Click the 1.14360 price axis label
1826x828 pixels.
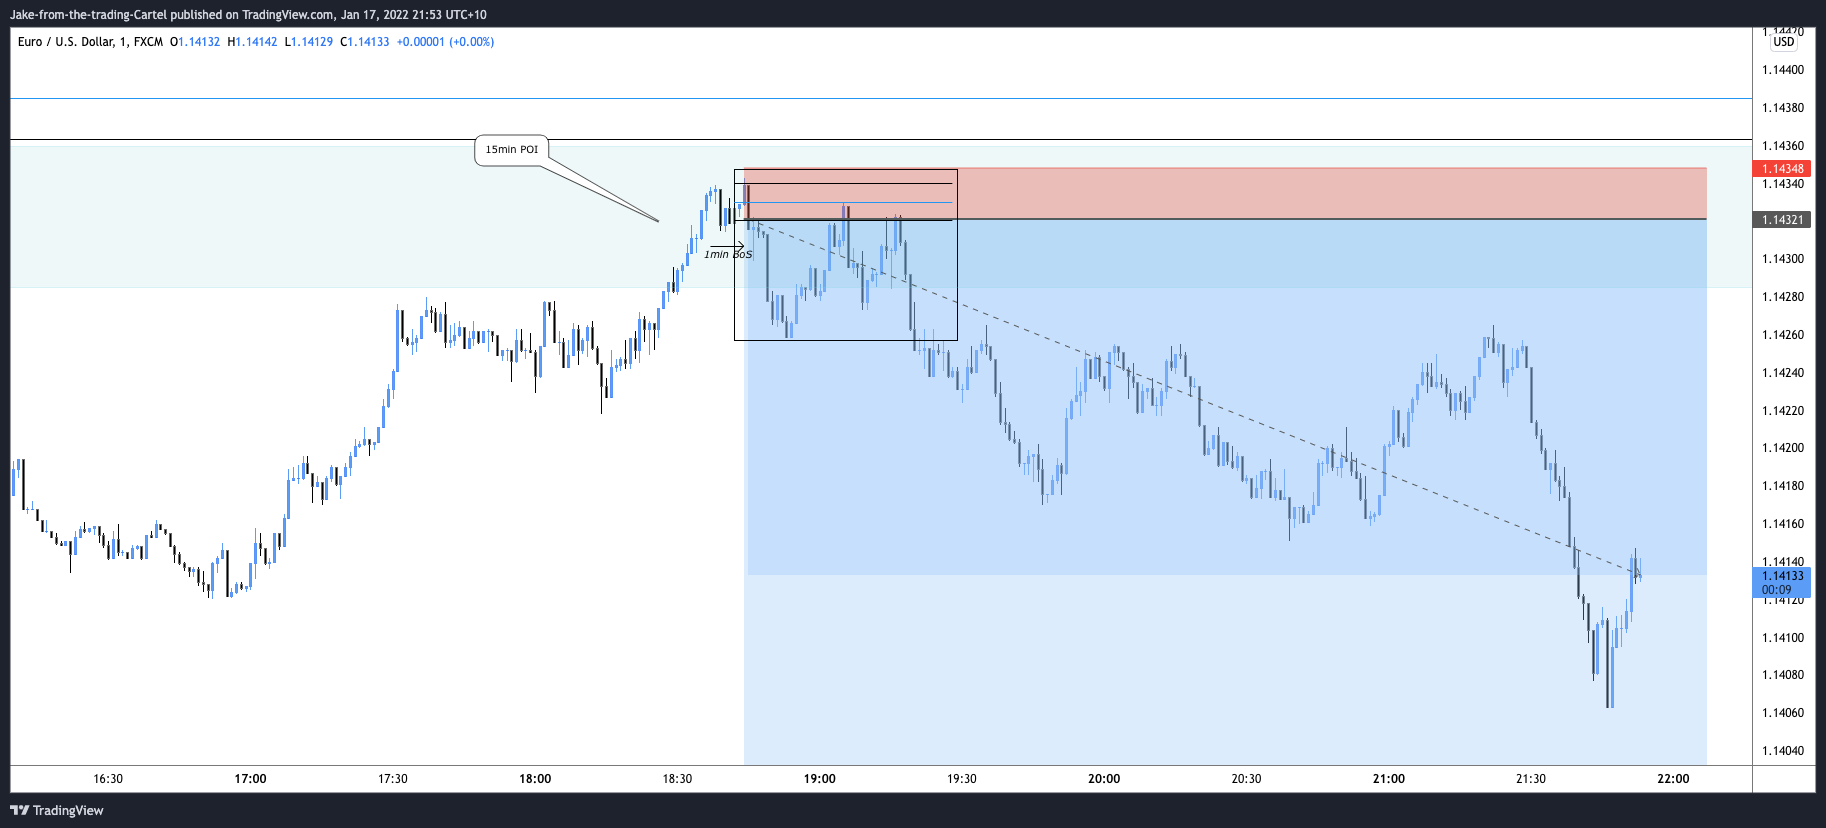(1783, 146)
